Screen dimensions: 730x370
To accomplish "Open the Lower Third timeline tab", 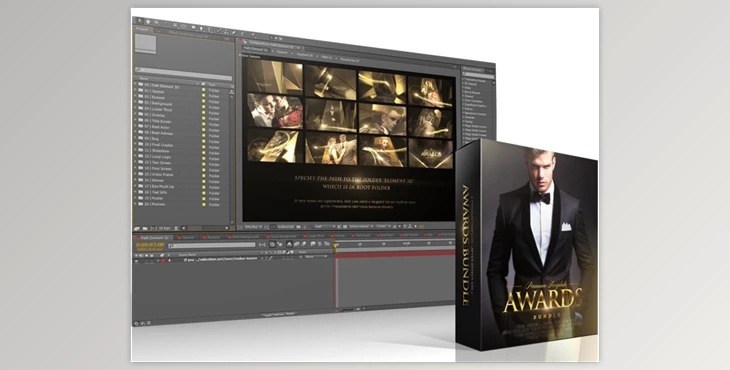I will pos(313,236).
